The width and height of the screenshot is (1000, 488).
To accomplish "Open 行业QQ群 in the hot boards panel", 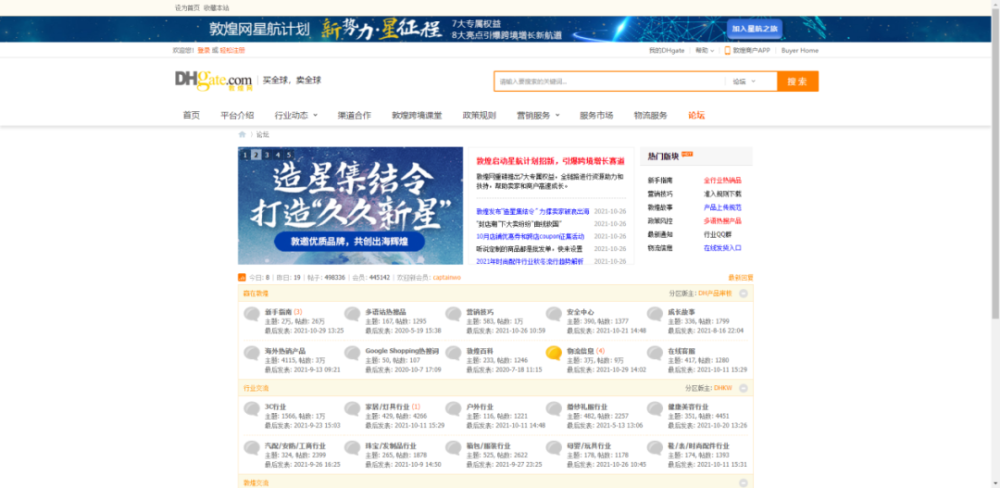I will pos(717,234).
